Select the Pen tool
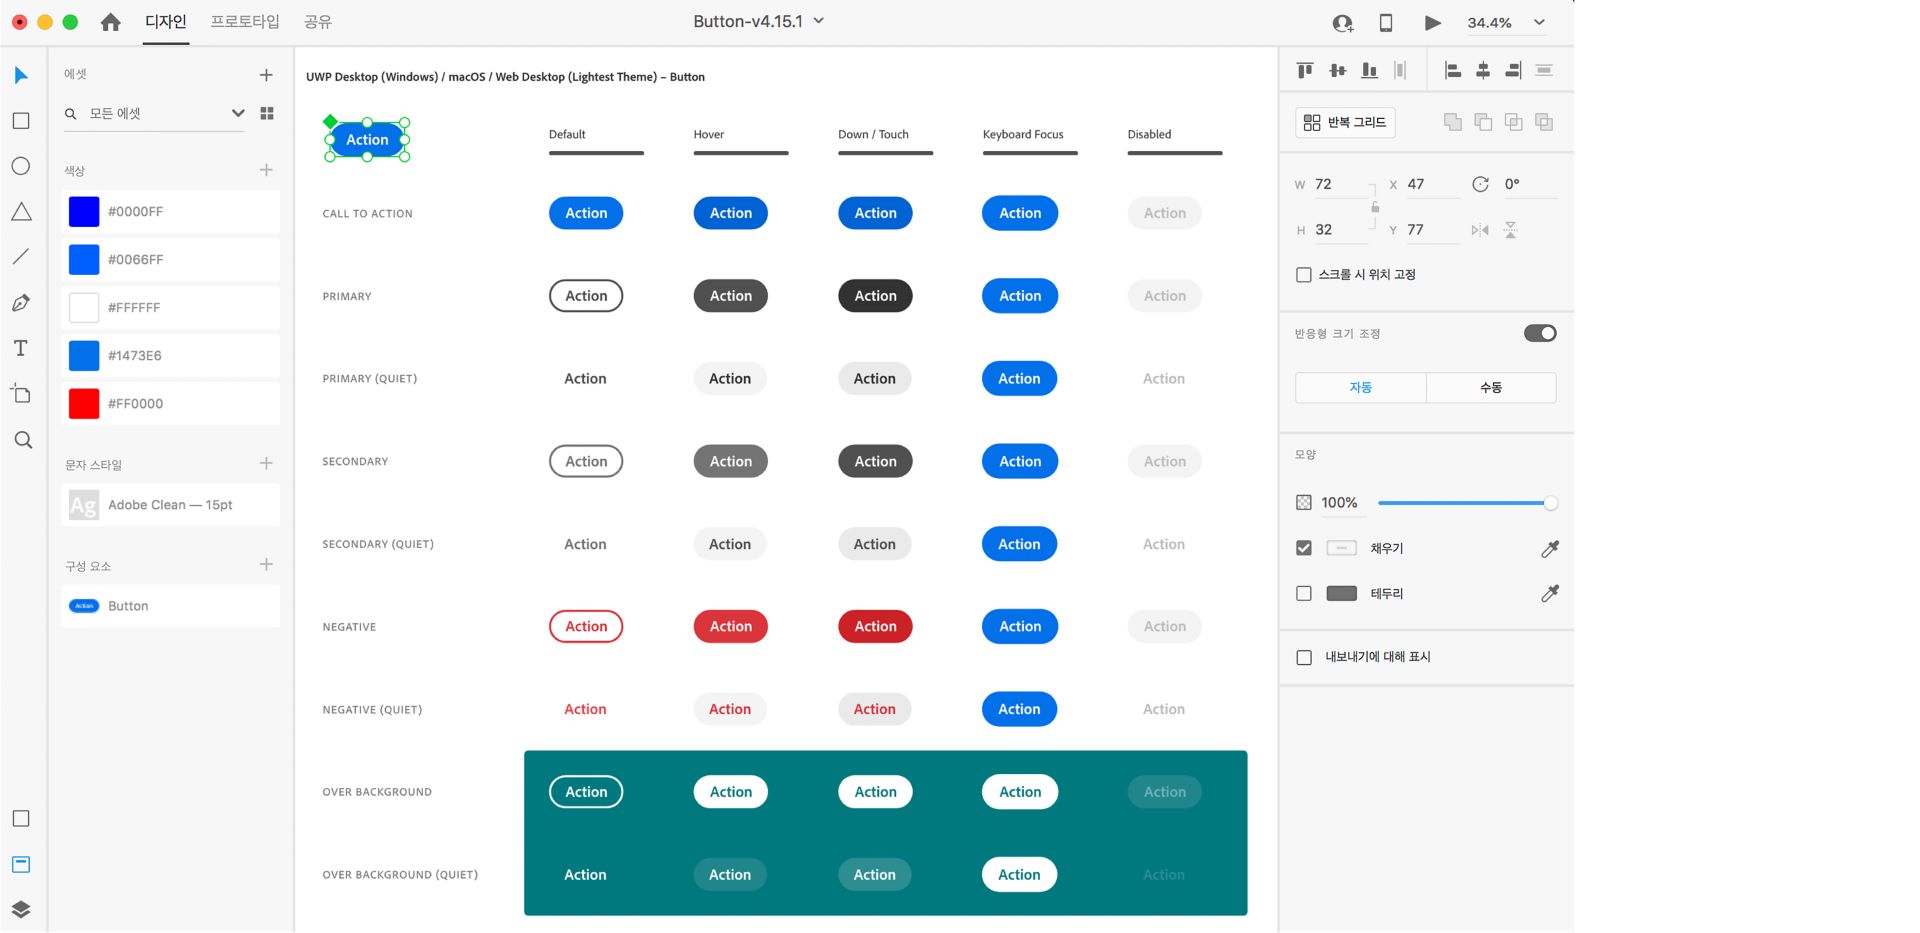Image resolution: width=1920 pixels, height=933 pixels. pyautogui.click(x=21, y=303)
